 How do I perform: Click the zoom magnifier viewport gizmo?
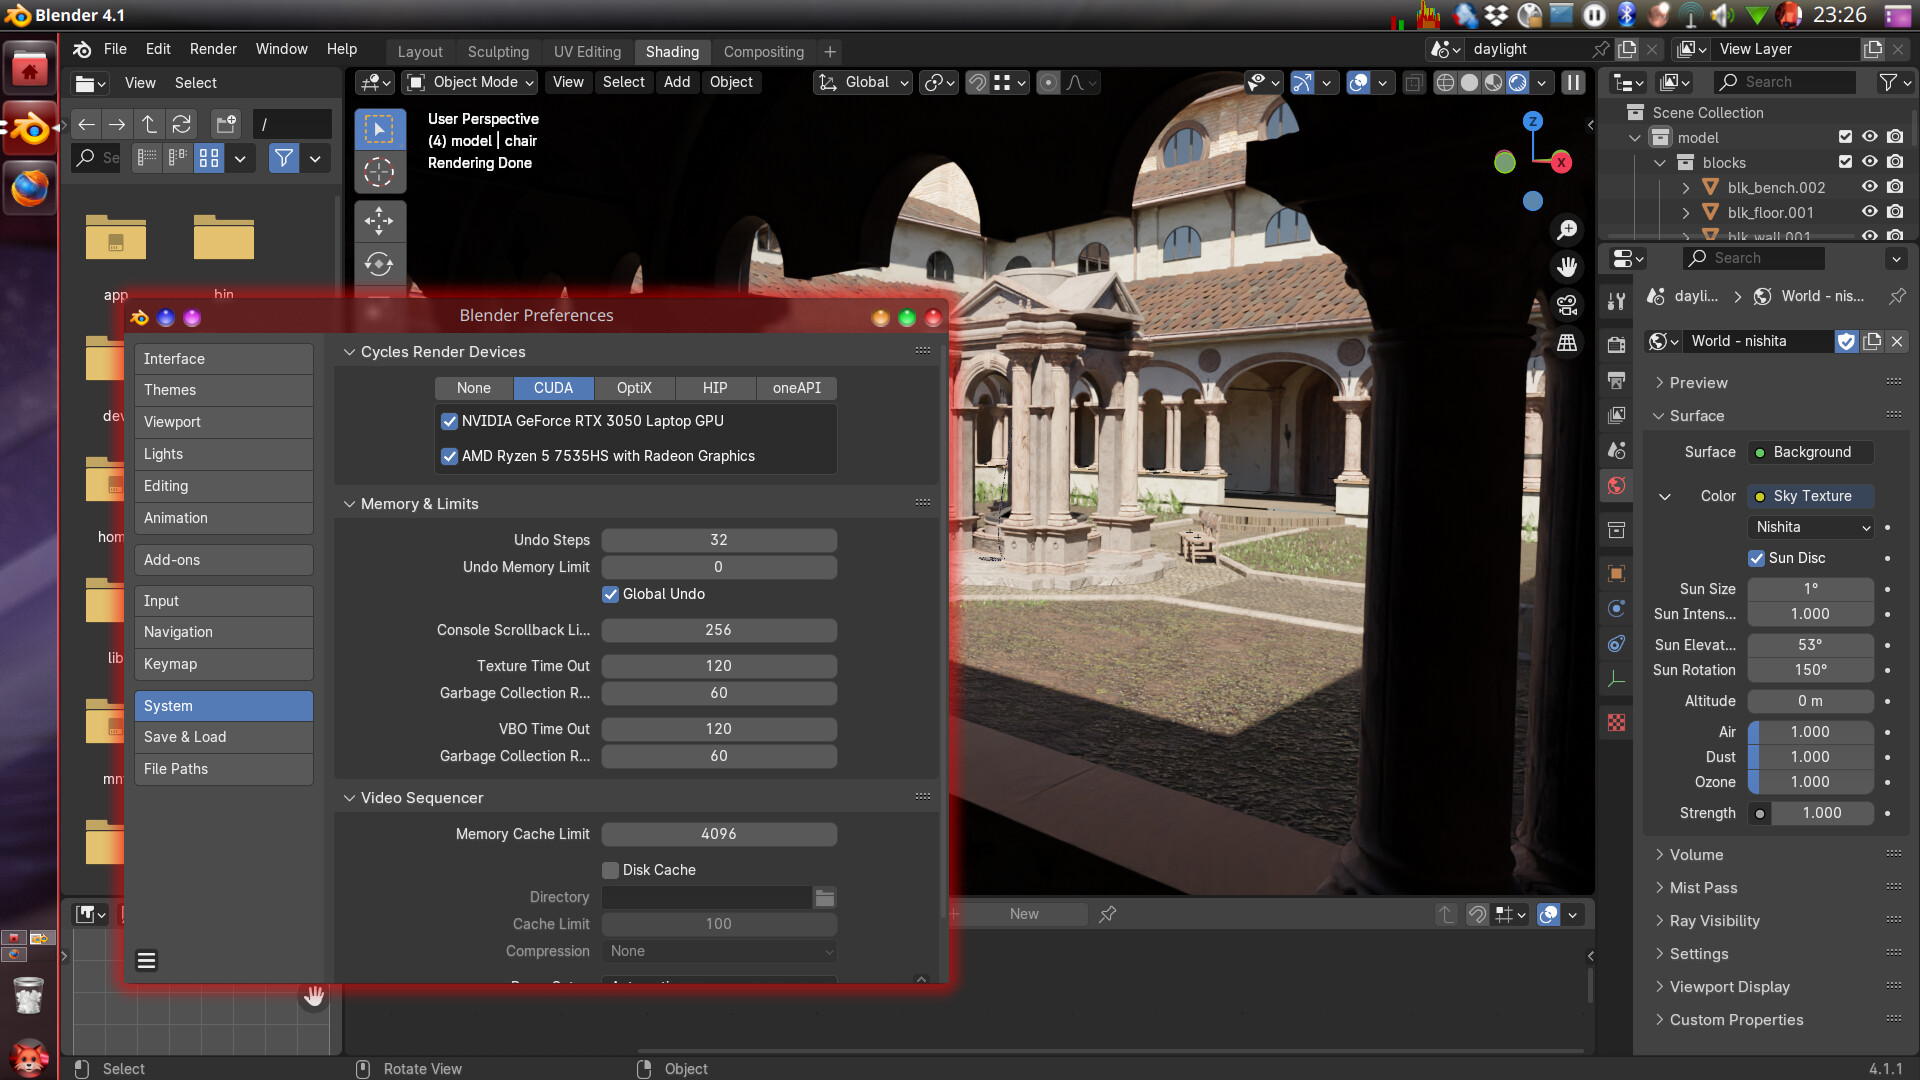[1567, 230]
